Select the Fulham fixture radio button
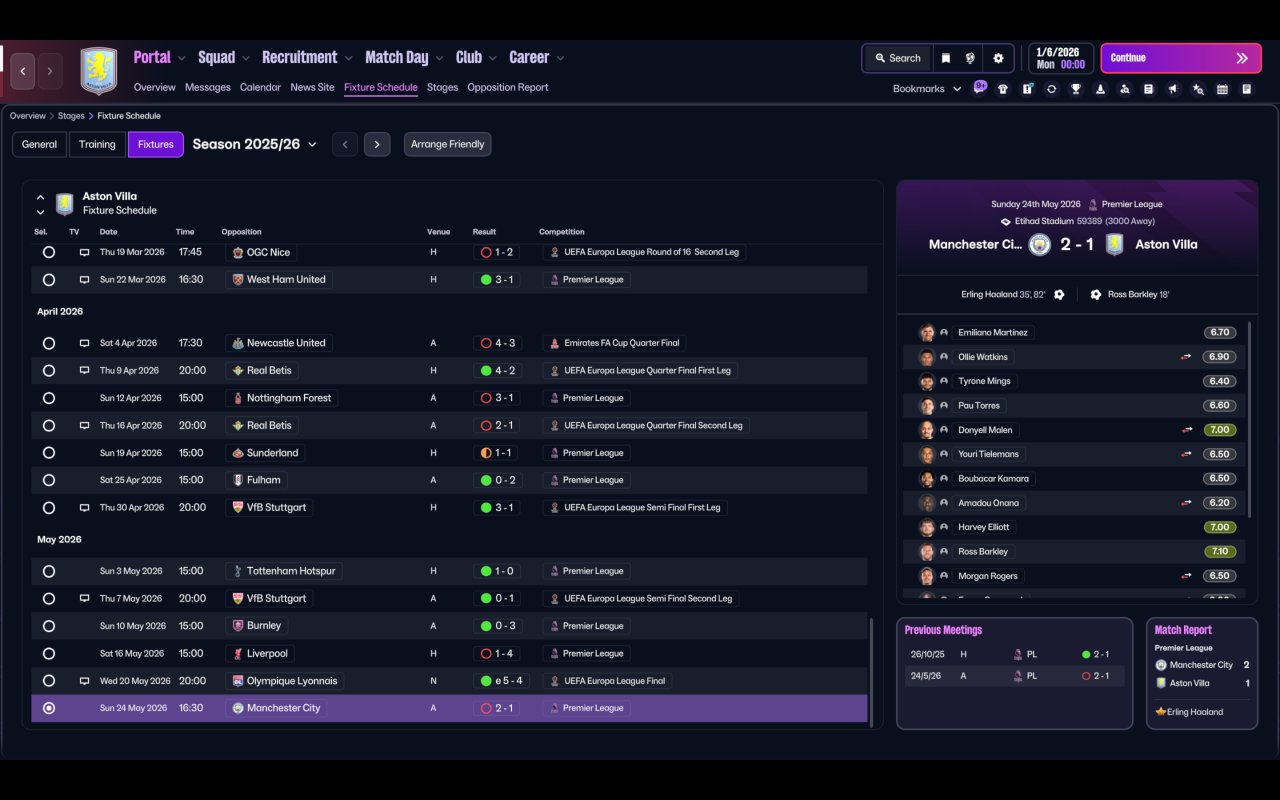Viewport: 1280px width, 800px height. pyautogui.click(x=48, y=480)
